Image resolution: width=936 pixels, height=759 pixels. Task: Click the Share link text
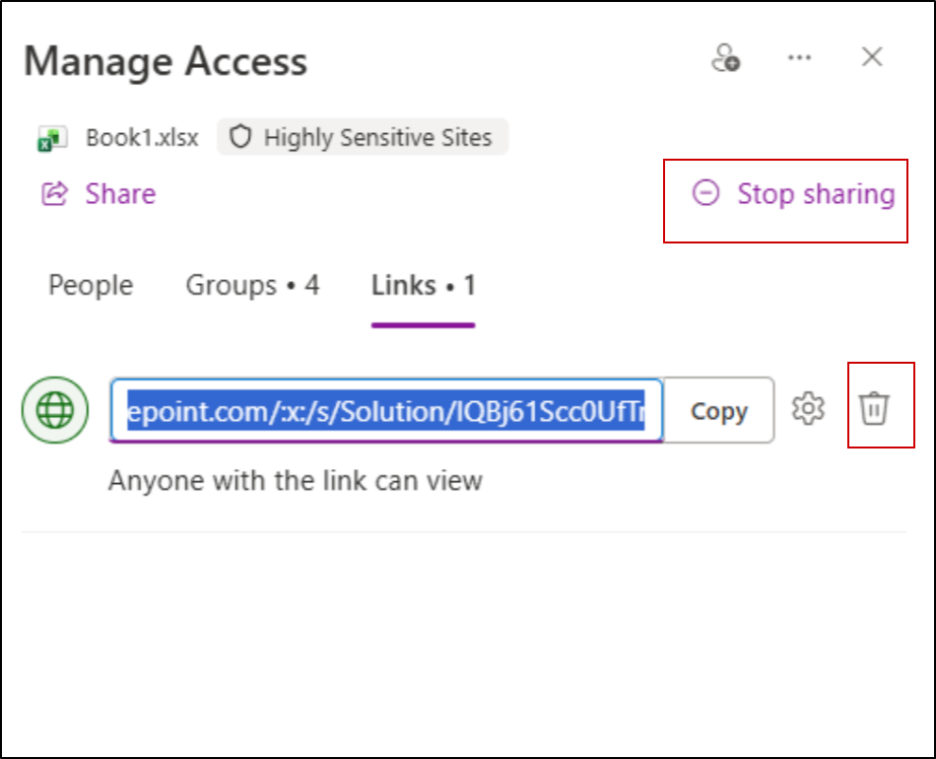pos(120,193)
